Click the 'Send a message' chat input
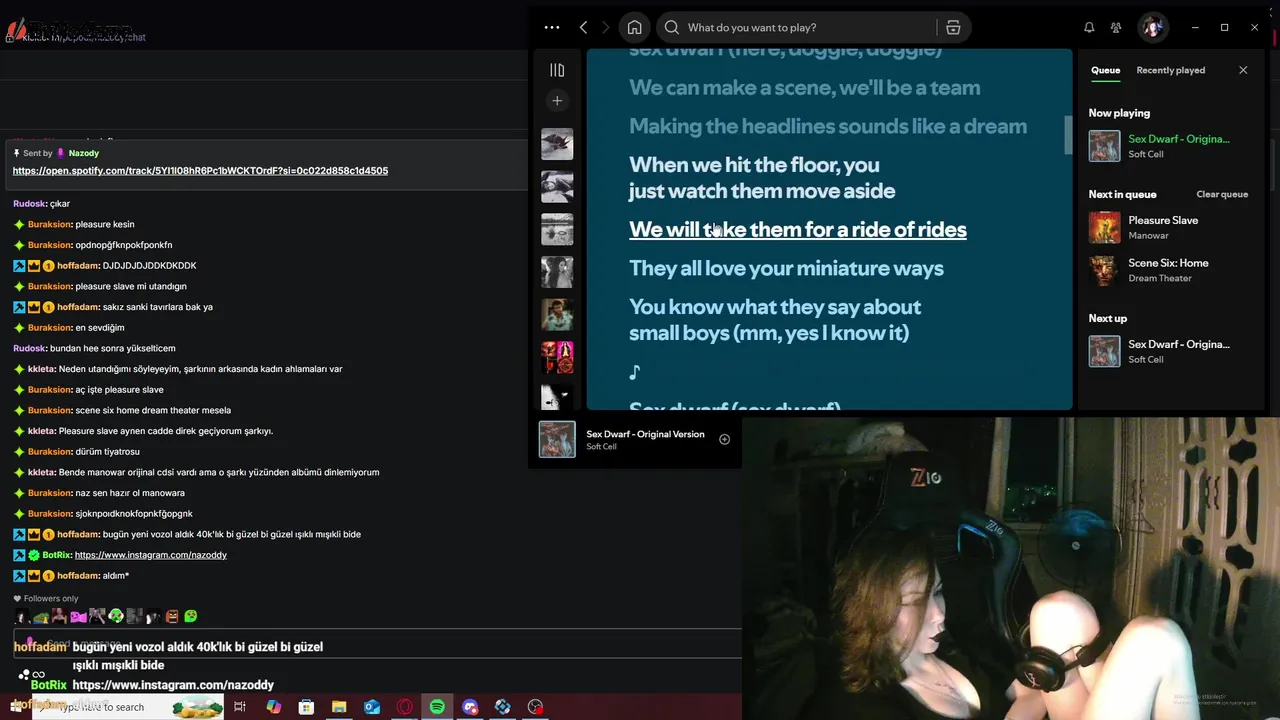Image resolution: width=1280 pixels, height=720 pixels. click(x=376, y=644)
